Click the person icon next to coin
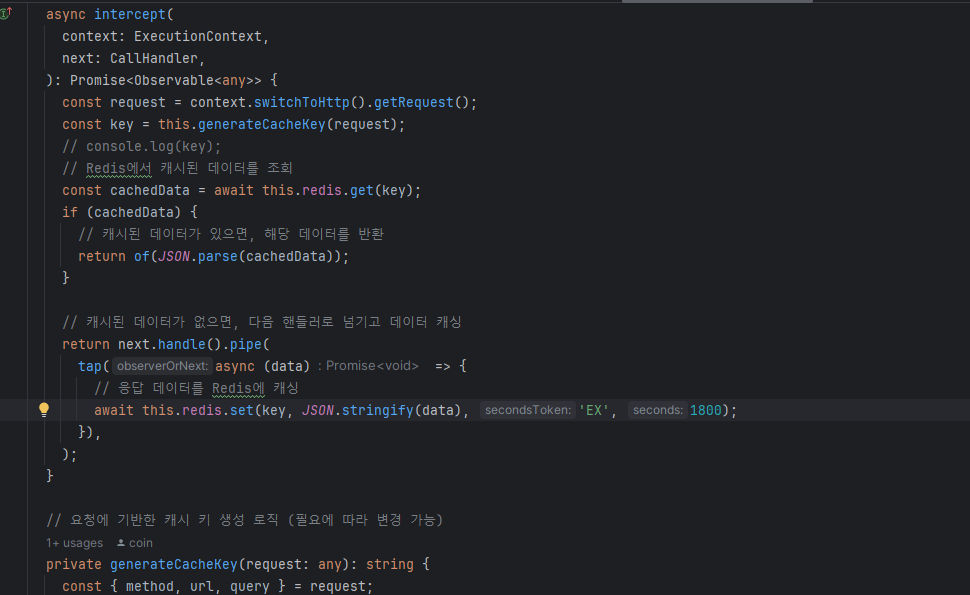The height and width of the screenshot is (595, 970). point(121,543)
